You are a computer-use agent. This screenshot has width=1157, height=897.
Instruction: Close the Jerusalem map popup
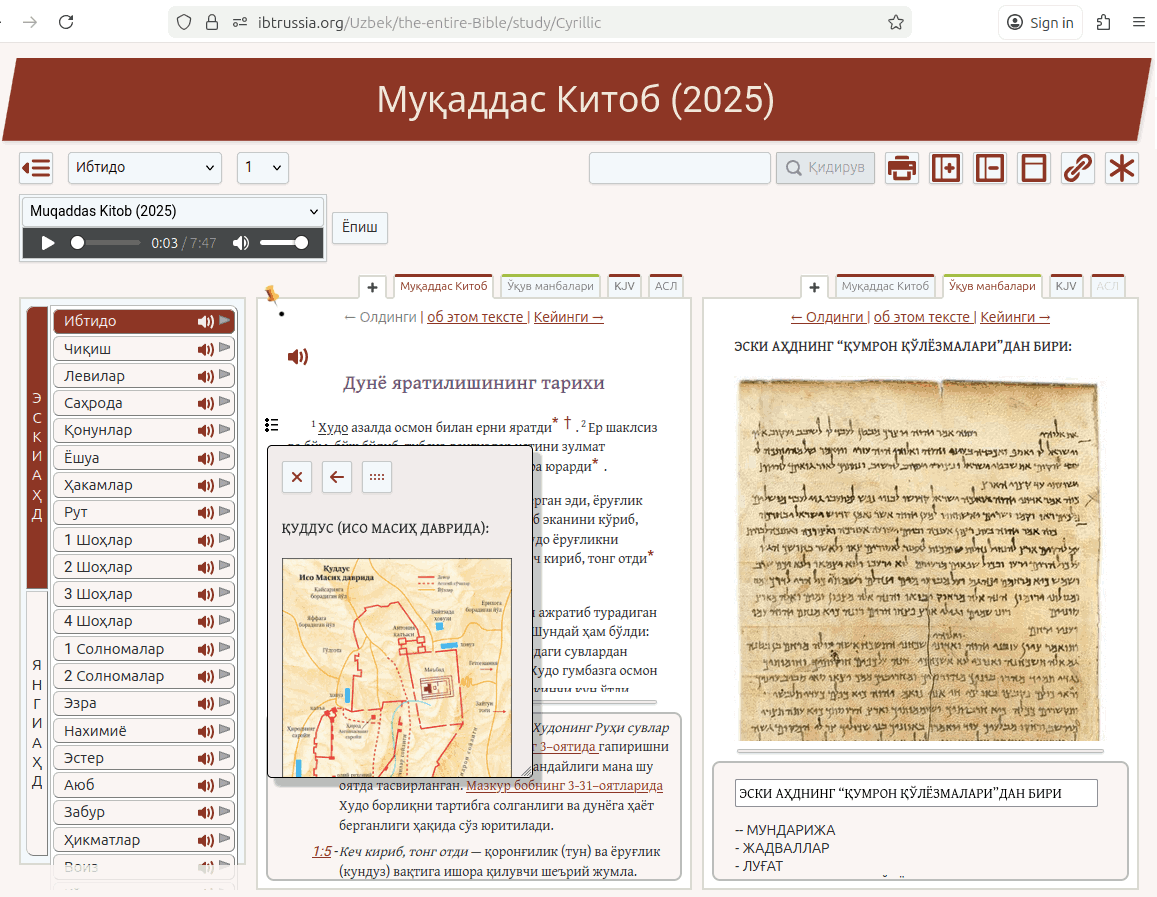point(297,477)
